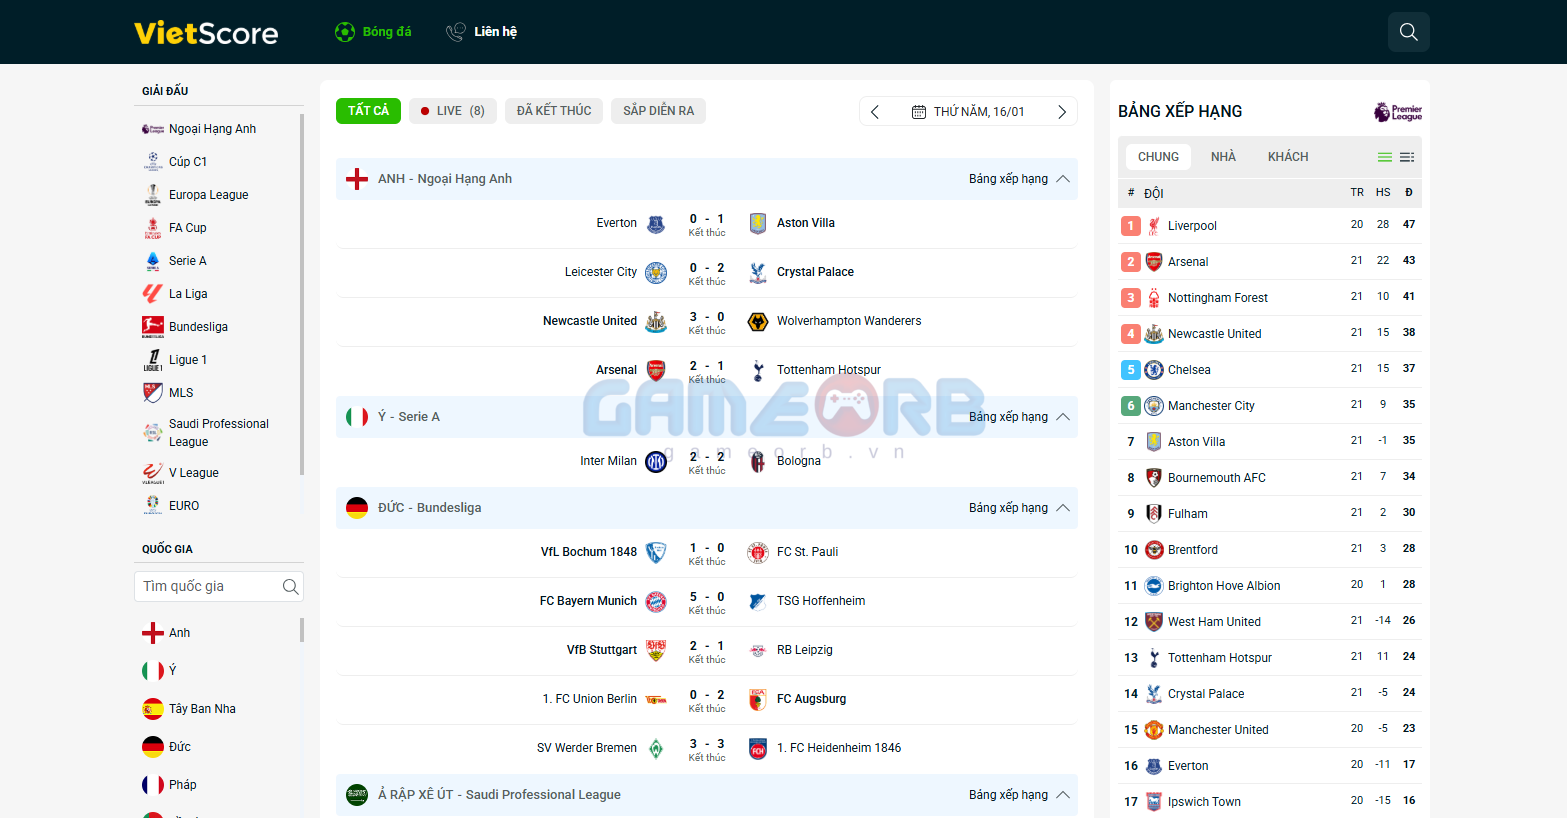Go to previous day arrow
Screen dimensions: 1567x818
(x=875, y=112)
